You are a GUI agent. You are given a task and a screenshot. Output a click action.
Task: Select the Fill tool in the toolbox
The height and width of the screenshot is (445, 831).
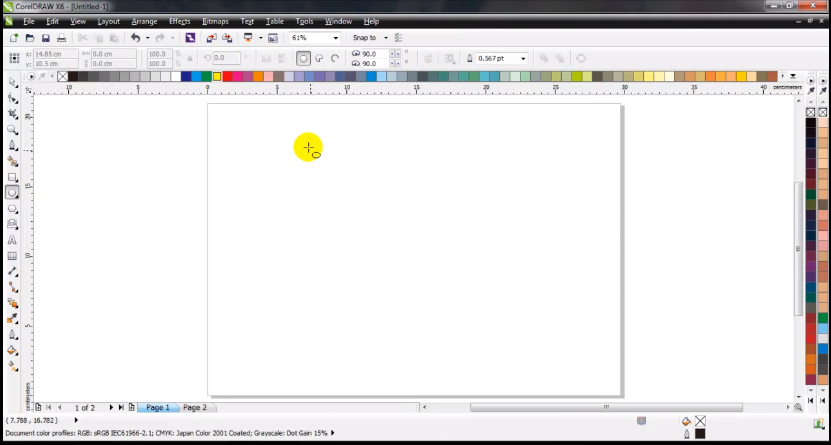click(x=13, y=350)
